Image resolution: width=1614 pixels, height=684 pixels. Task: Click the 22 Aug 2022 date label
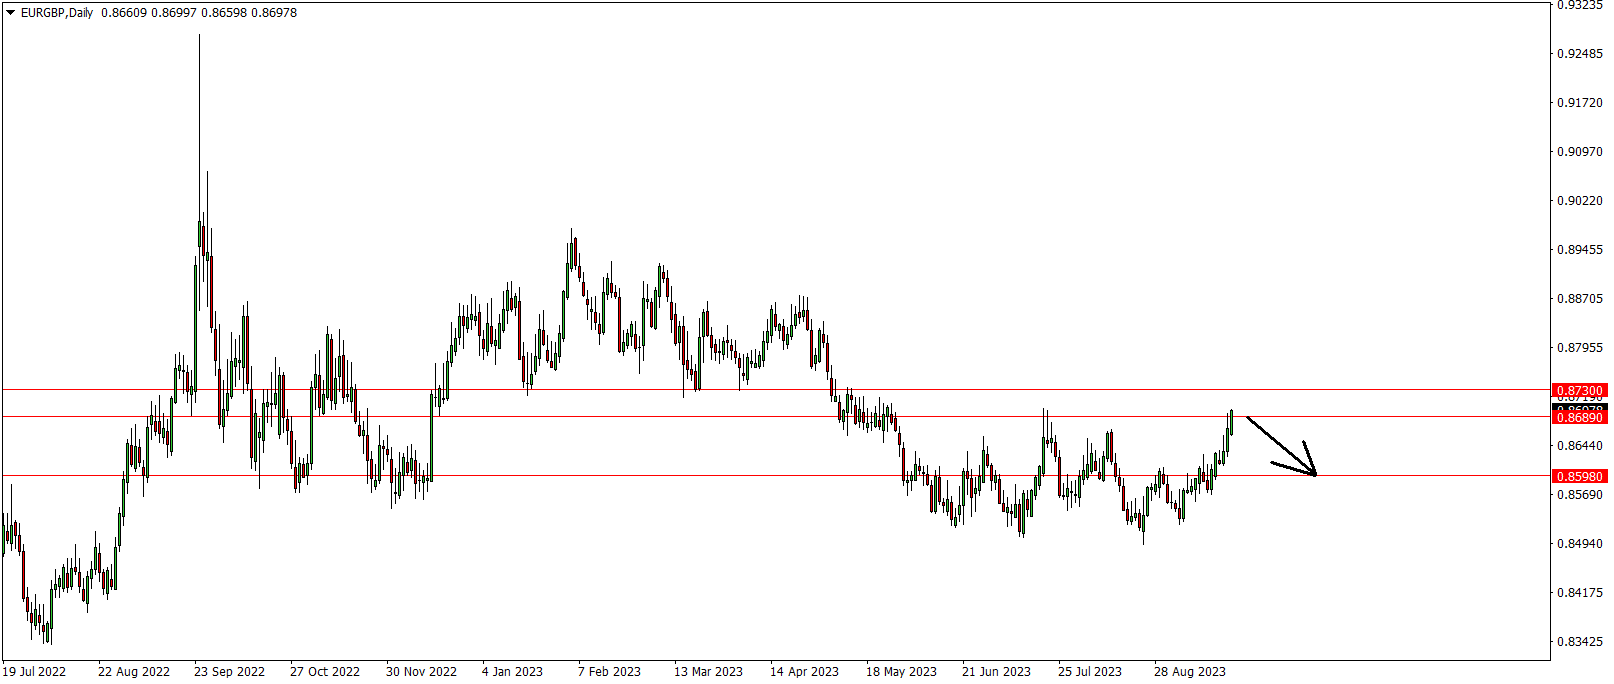(x=134, y=671)
